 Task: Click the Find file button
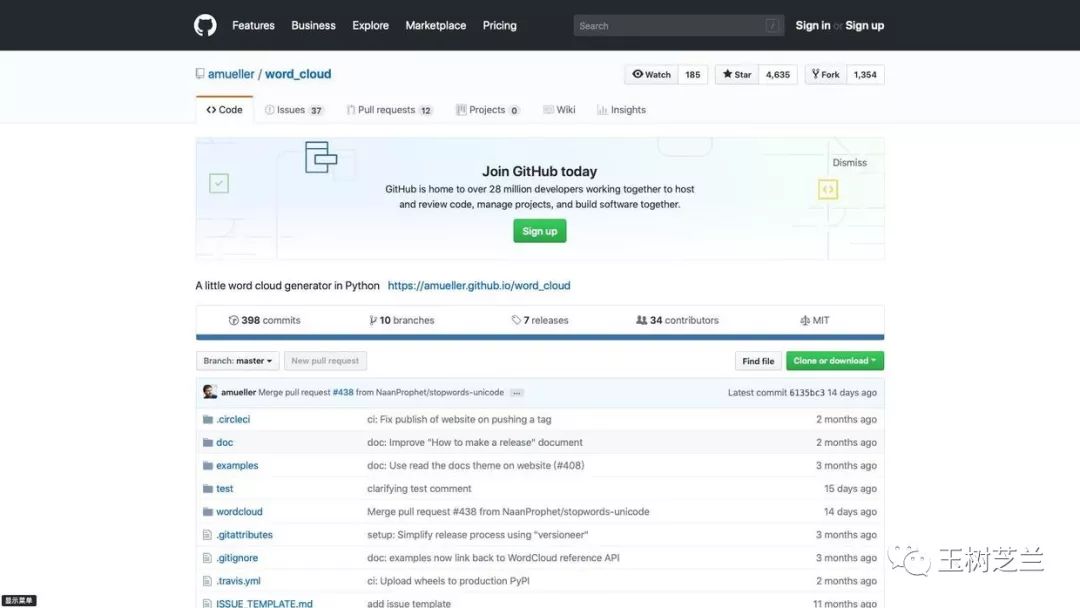758,361
